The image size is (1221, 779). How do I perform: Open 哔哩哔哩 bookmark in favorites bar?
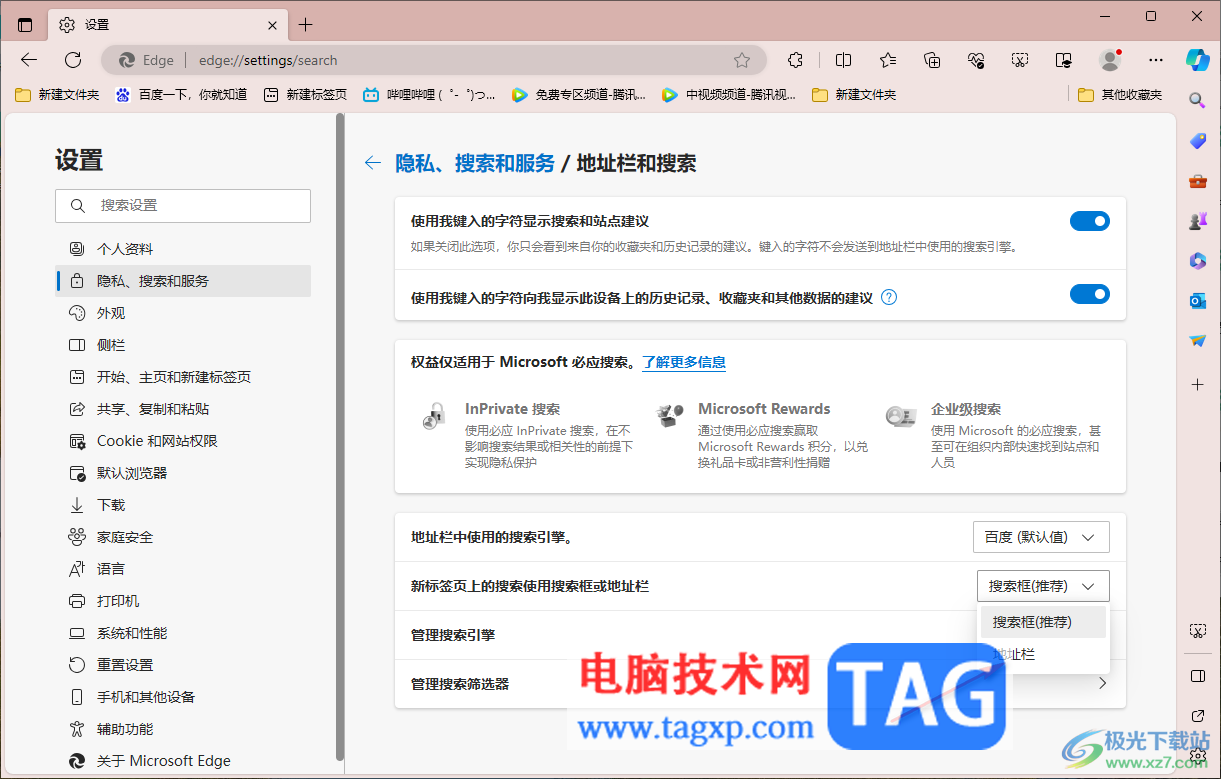click(429, 95)
